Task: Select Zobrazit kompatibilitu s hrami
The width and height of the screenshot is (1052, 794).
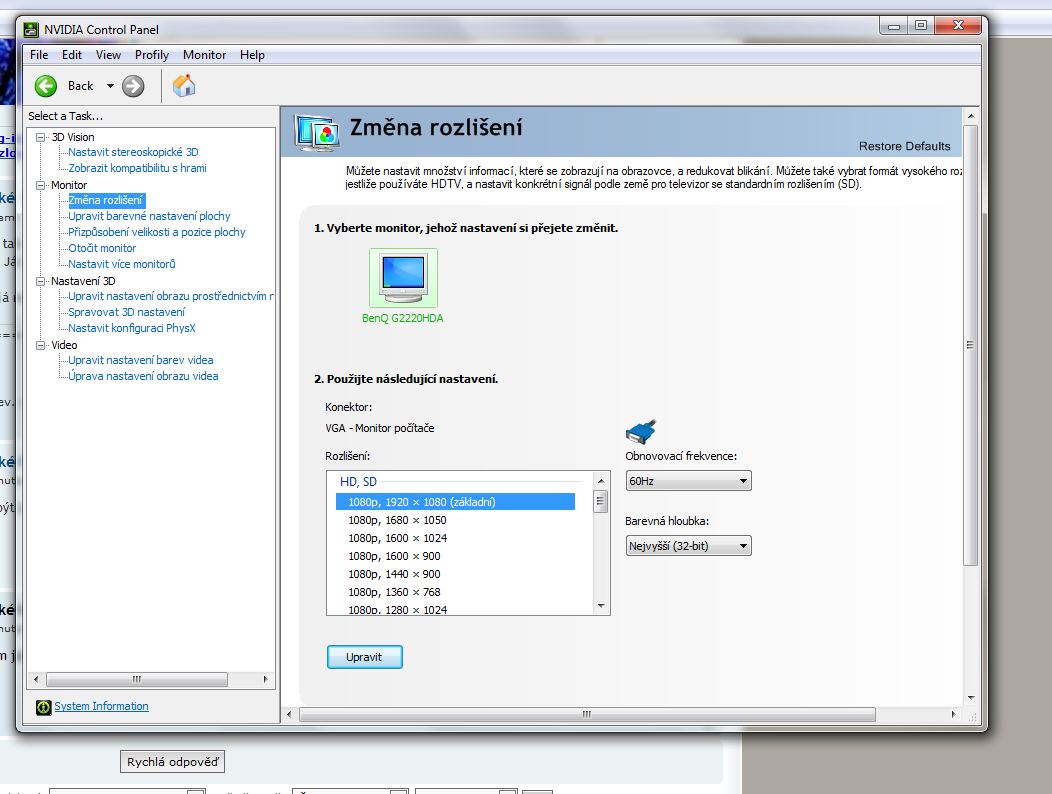Action: pyautogui.click(x=137, y=168)
